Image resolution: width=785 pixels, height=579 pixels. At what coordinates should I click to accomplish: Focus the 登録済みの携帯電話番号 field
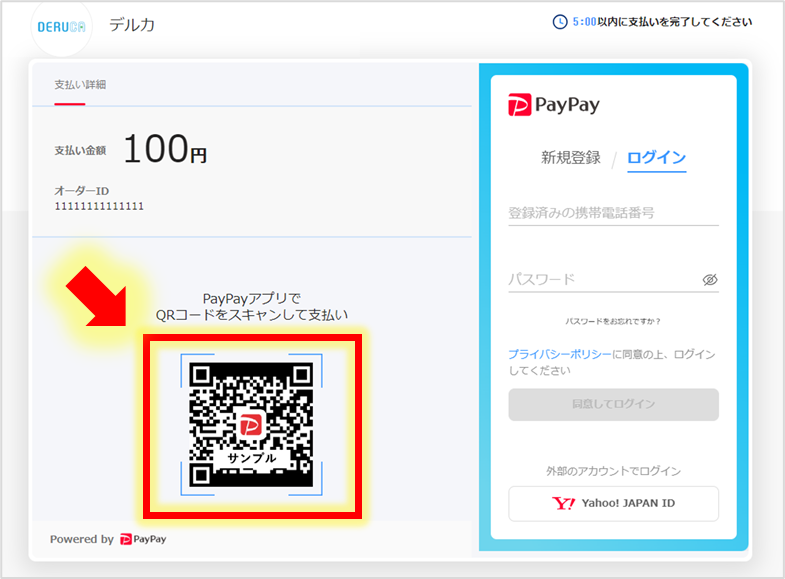[x=613, y=213]
